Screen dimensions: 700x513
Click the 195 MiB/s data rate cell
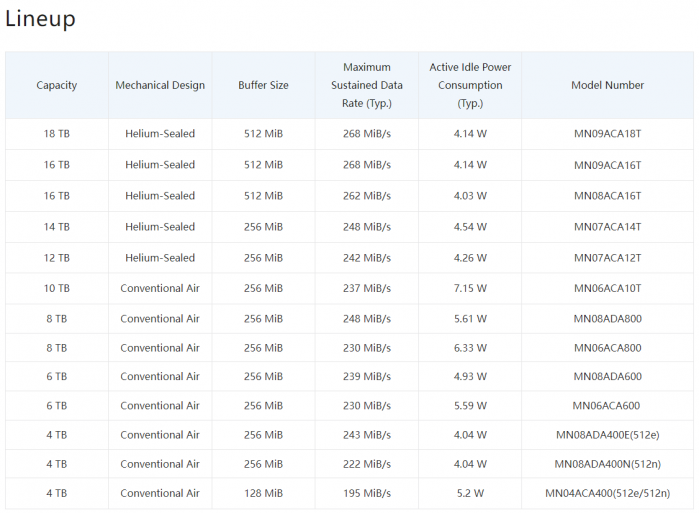coord(367,493)
